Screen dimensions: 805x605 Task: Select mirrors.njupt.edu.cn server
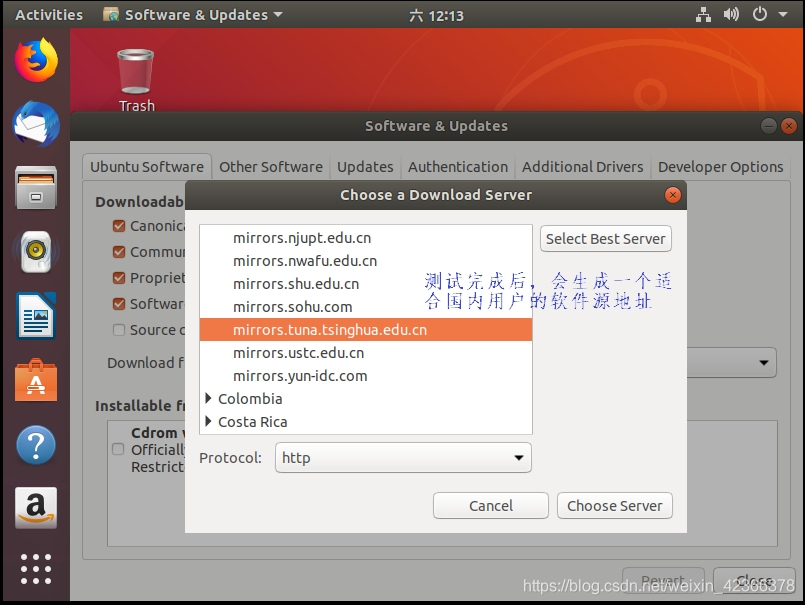(x=366, y=238)
